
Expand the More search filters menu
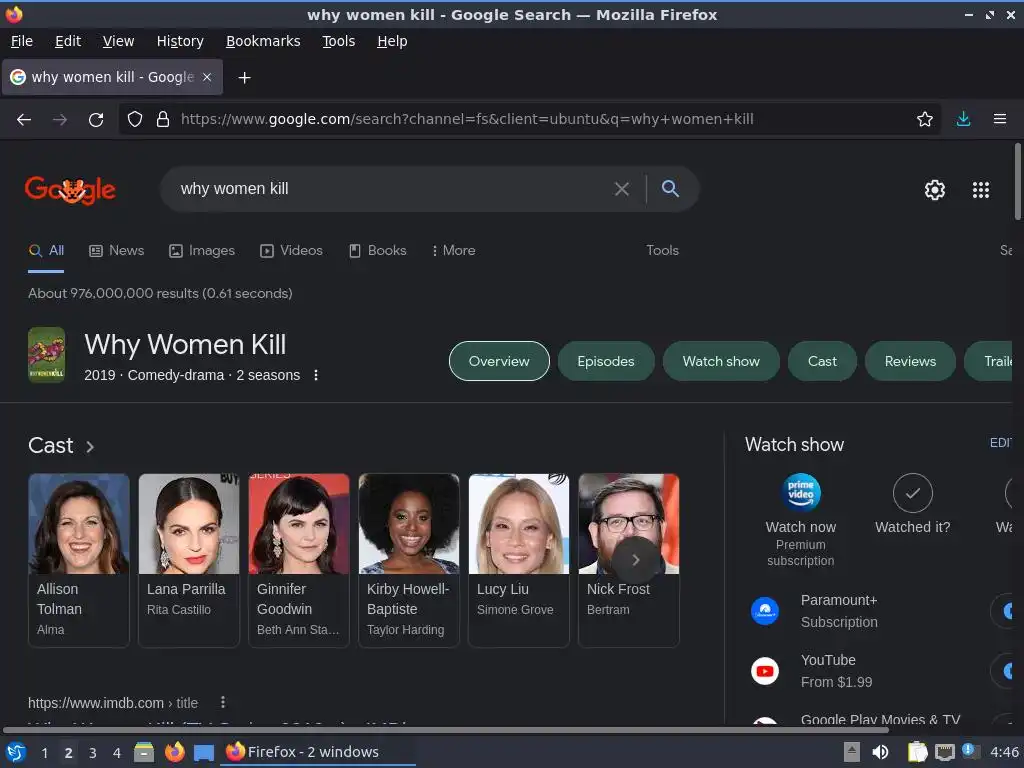pos(454,251)
